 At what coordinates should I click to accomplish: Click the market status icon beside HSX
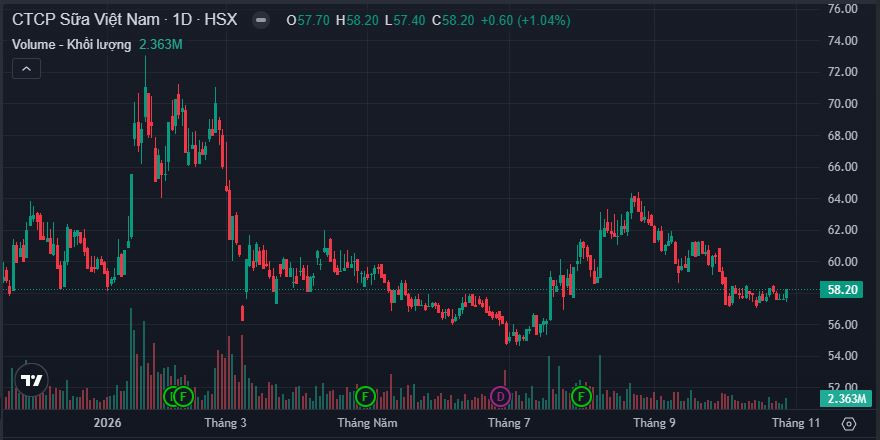click(x=260, y=21)
